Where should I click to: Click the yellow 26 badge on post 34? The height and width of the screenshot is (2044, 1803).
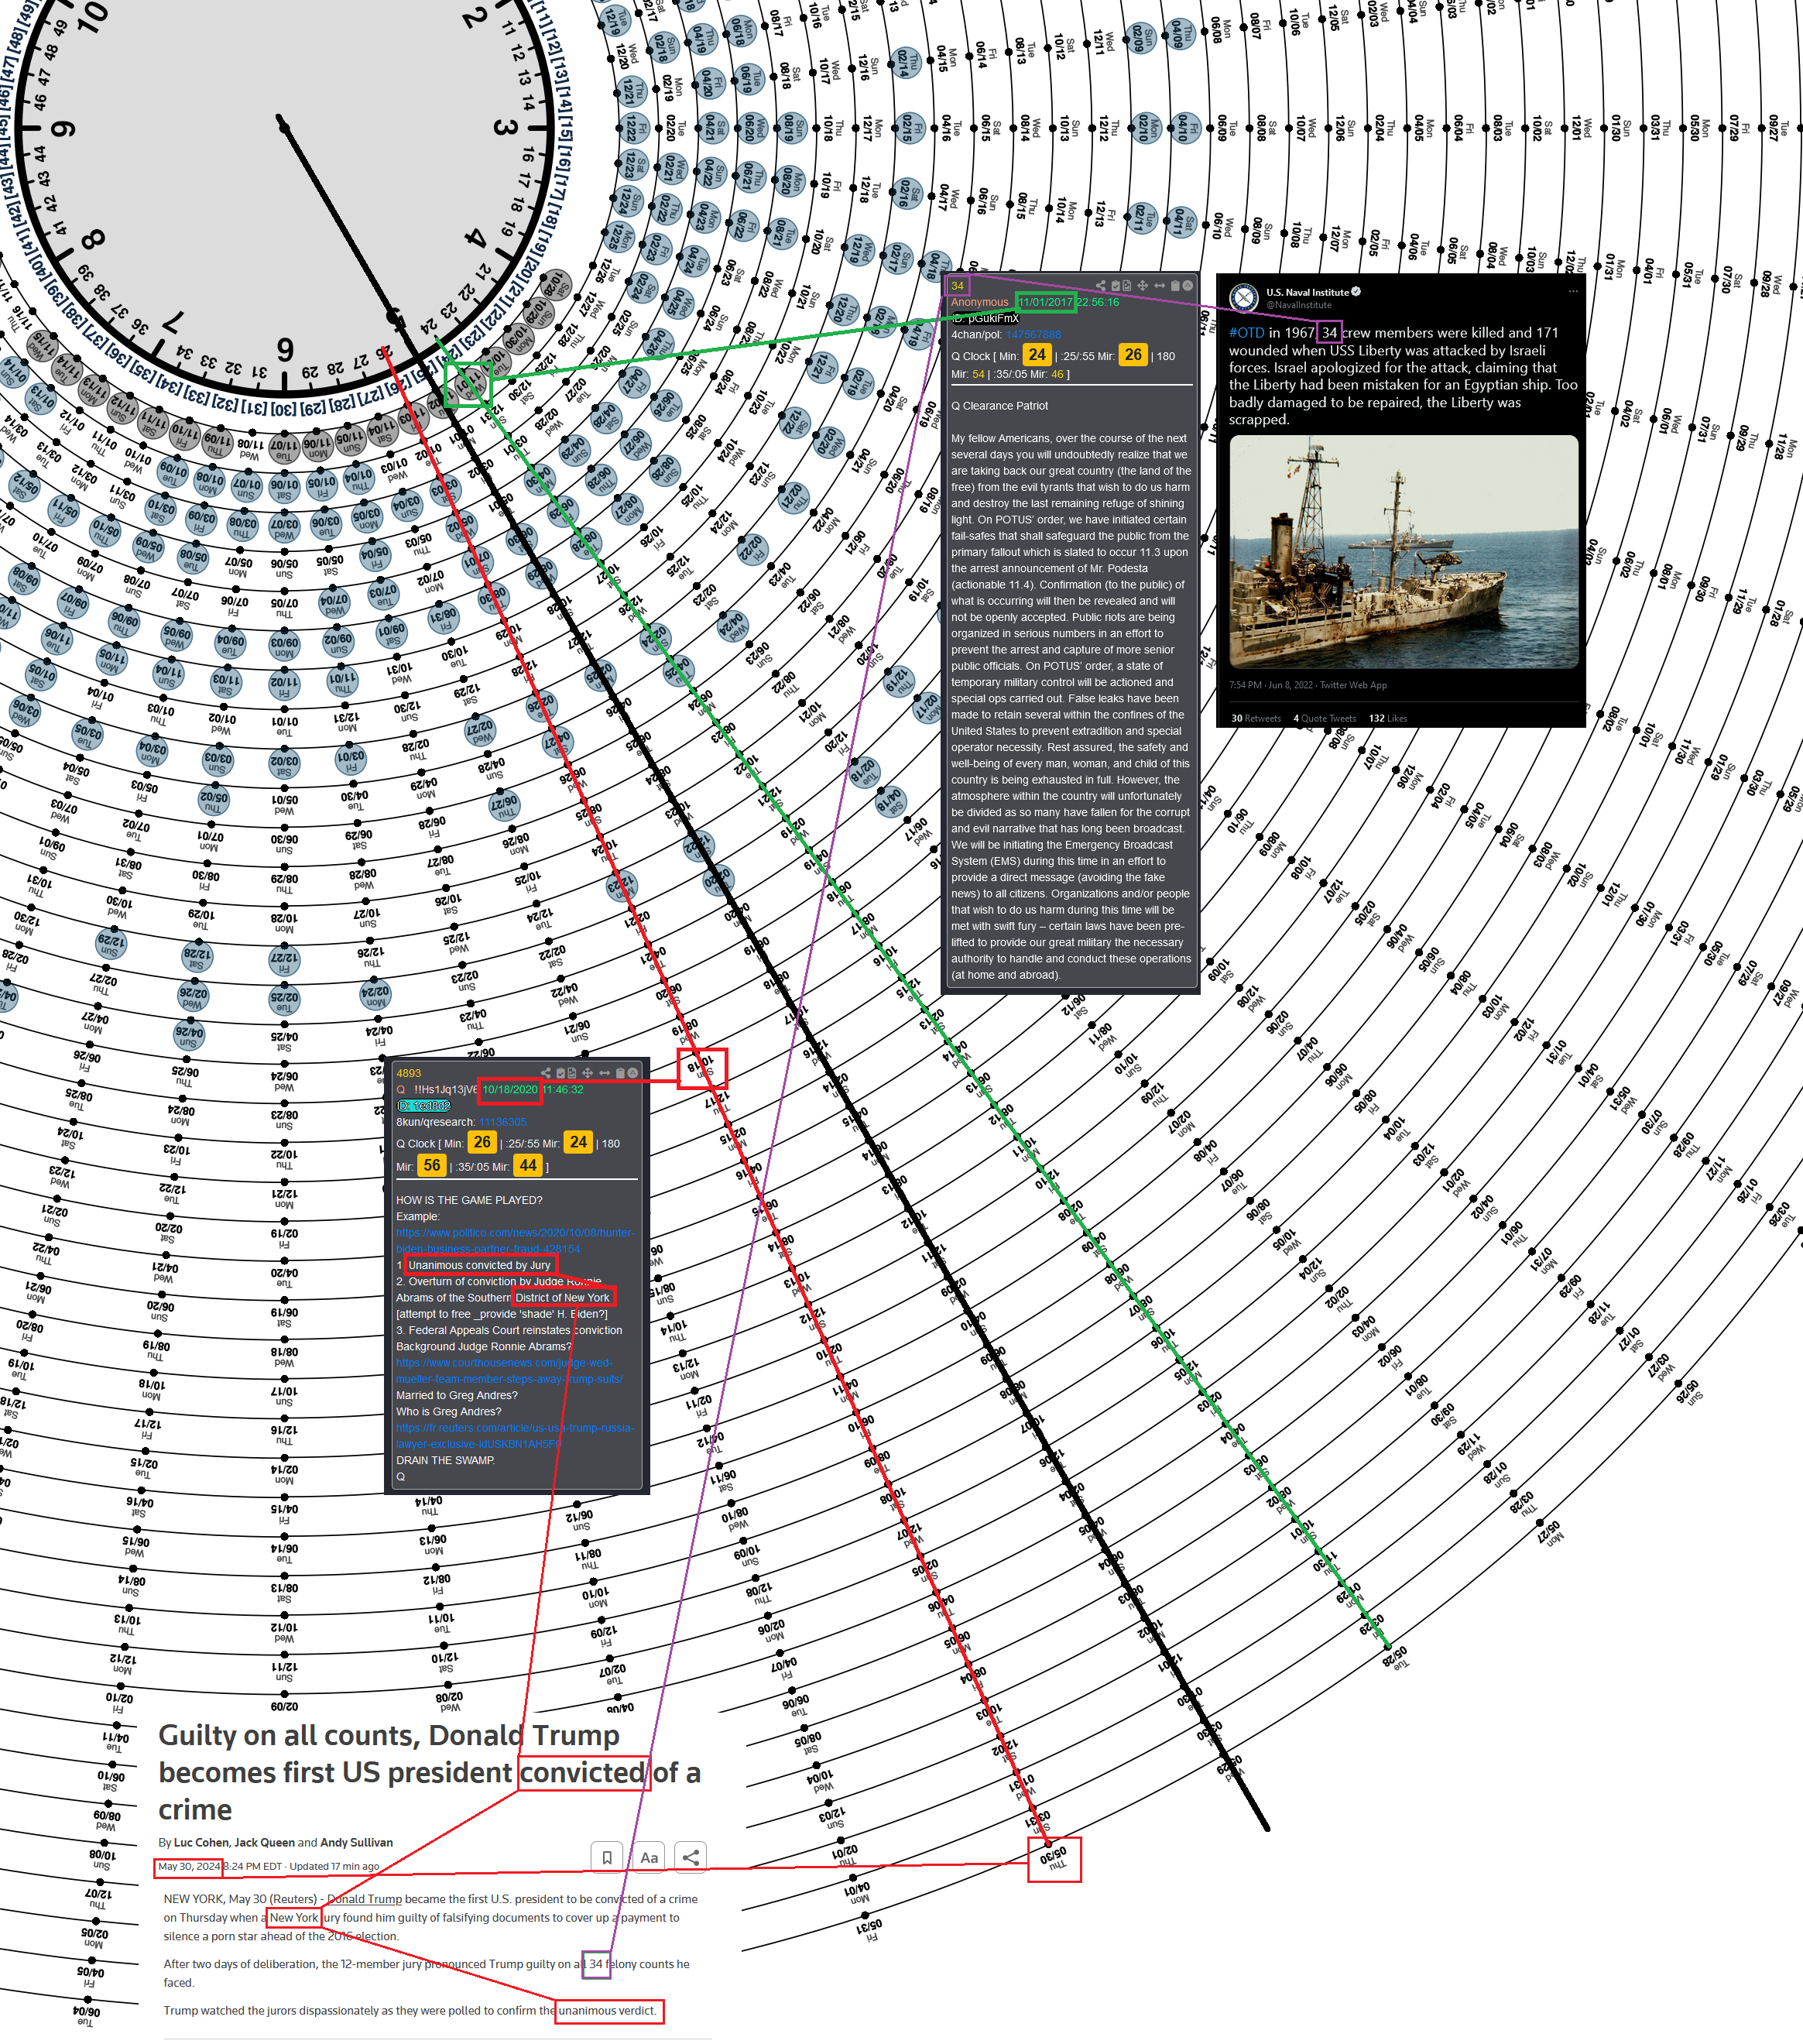coord(1133,355)
